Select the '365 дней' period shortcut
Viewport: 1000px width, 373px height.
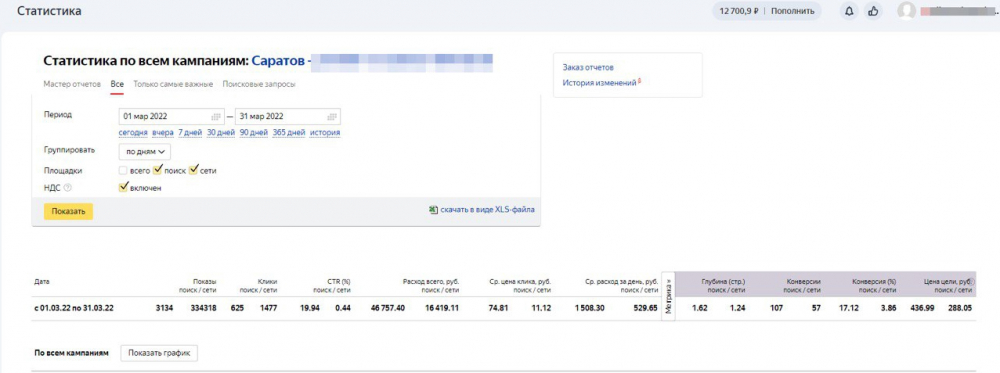point(289,133)
